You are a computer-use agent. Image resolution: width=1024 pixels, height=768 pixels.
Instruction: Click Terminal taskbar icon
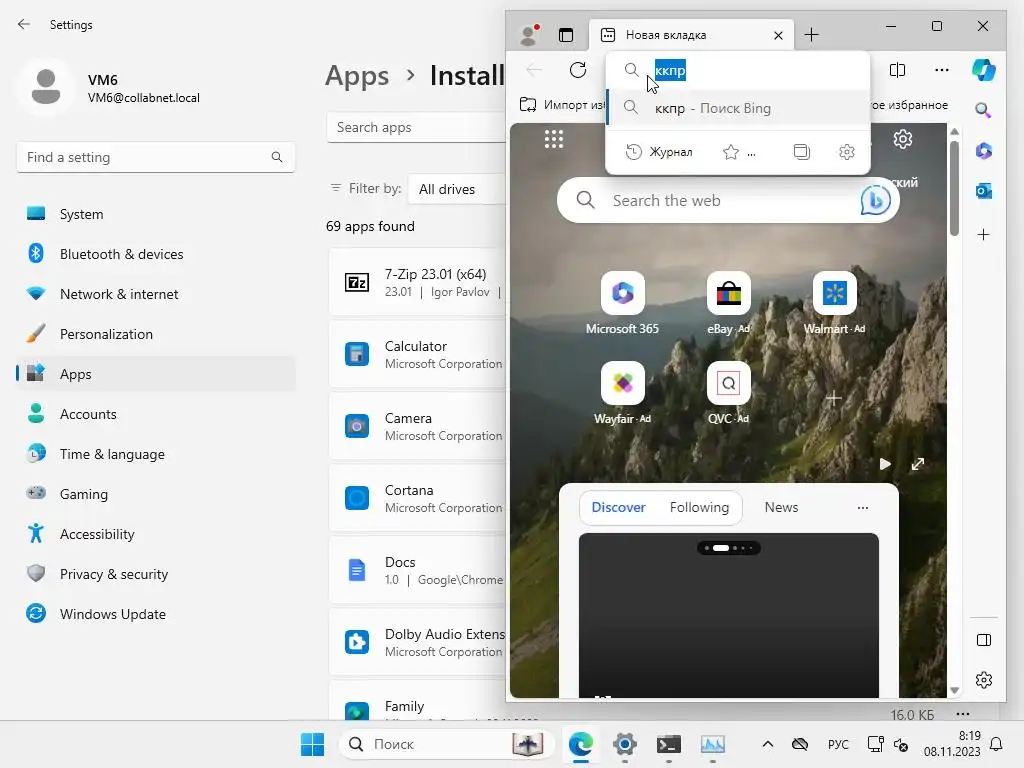[669, 744]
